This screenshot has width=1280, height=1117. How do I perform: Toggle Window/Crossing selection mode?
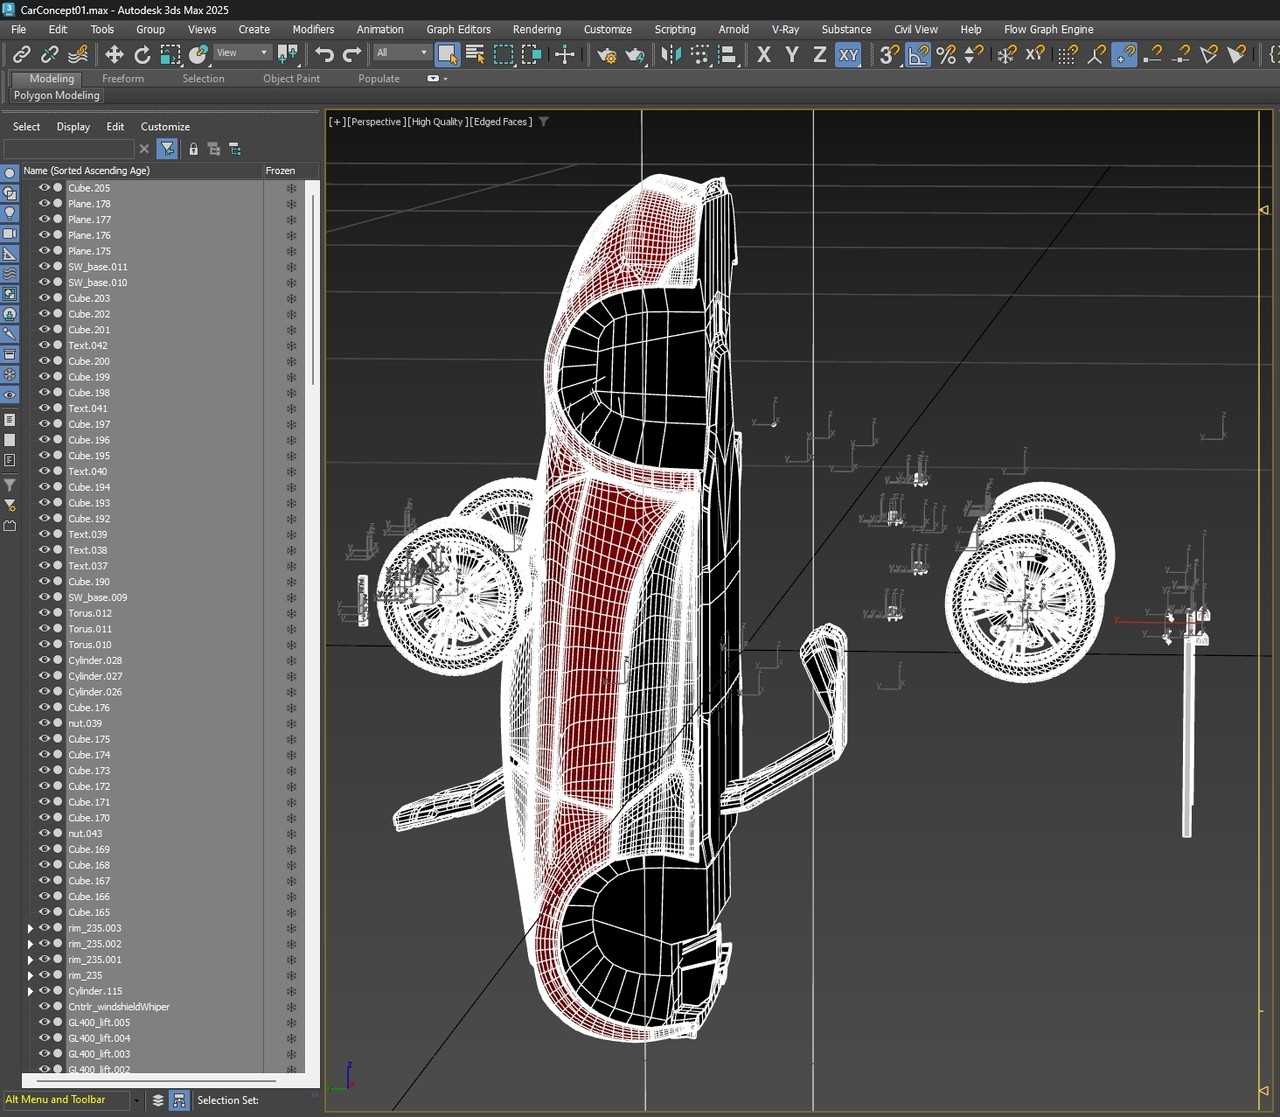(x=531, y=54)
